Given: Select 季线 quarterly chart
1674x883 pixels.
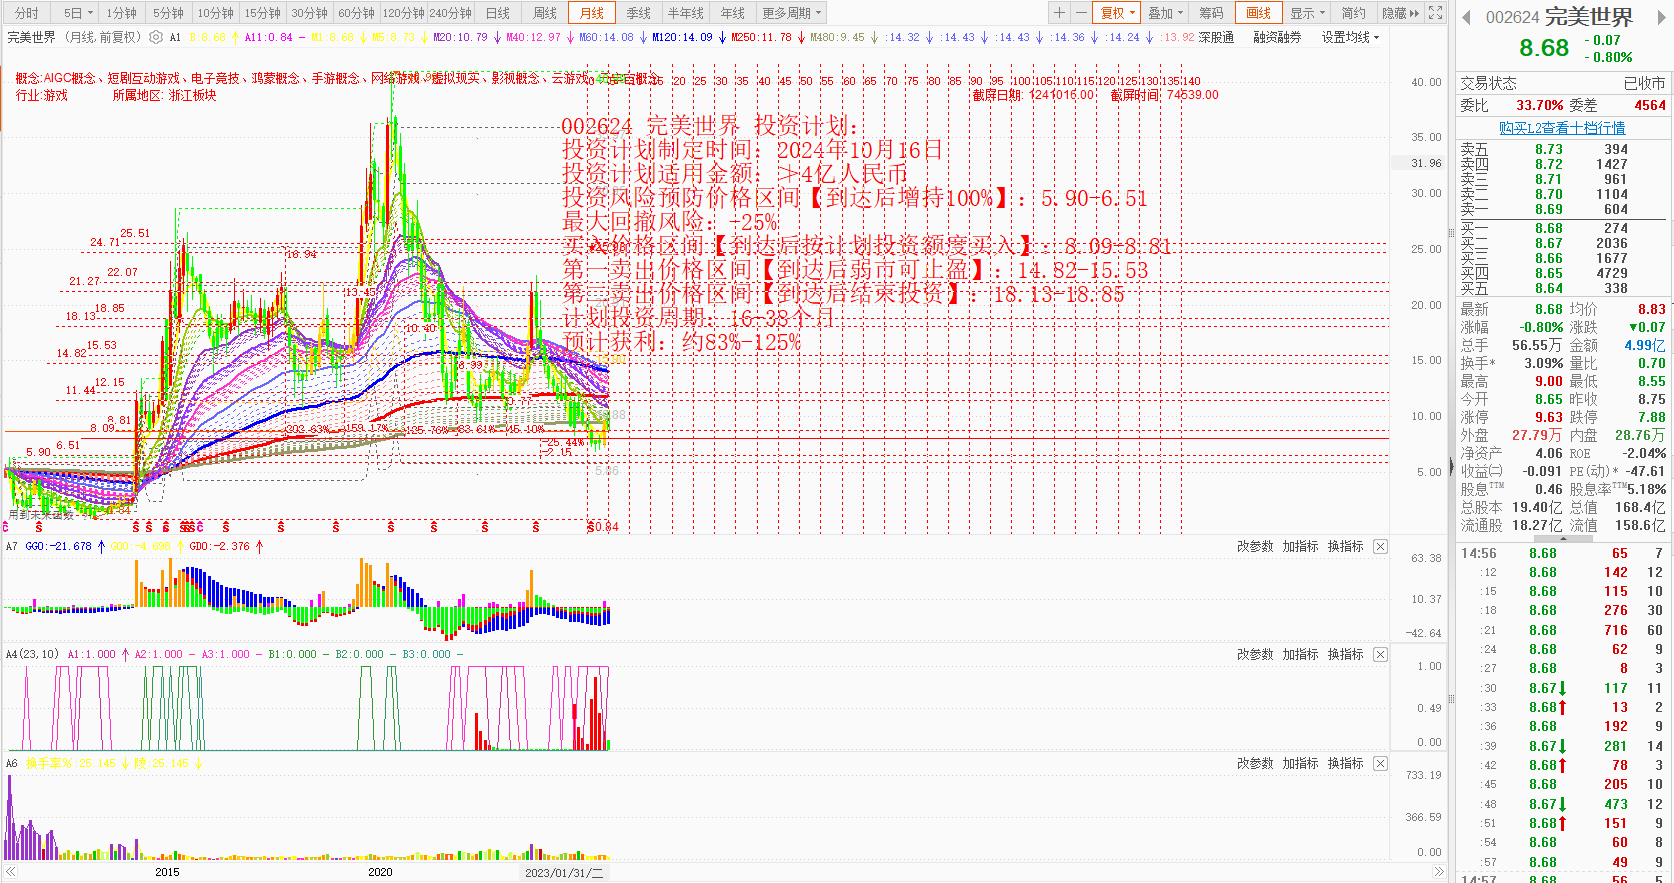Looking at the screenshot, I should 638,13.
